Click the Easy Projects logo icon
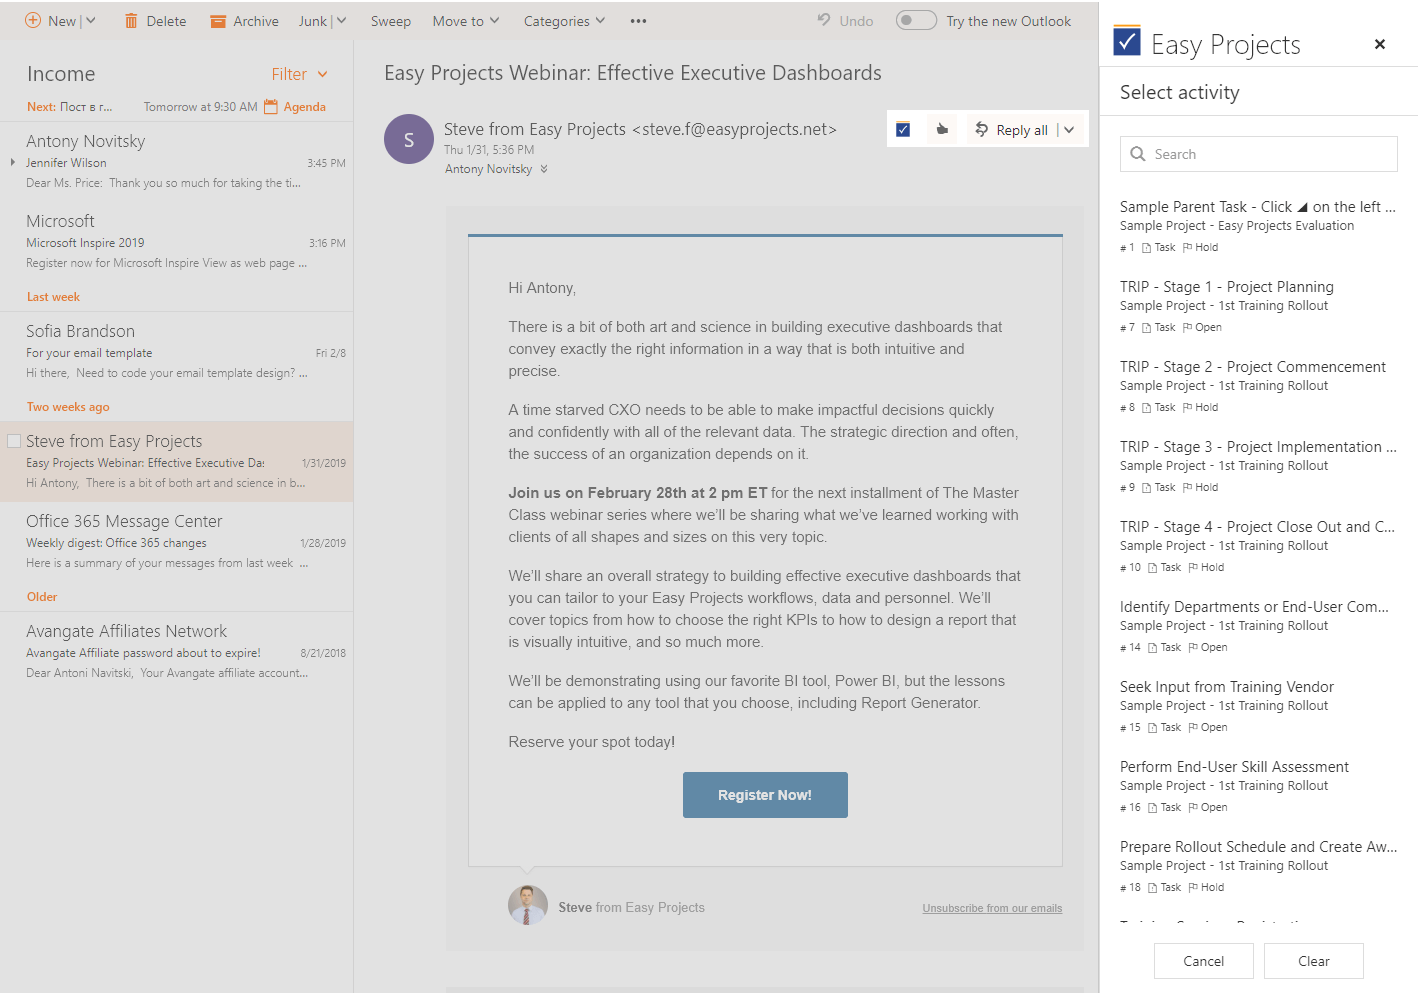Screen dimensions: 1419x996 pyautogui.click(x=1127, y=40)
